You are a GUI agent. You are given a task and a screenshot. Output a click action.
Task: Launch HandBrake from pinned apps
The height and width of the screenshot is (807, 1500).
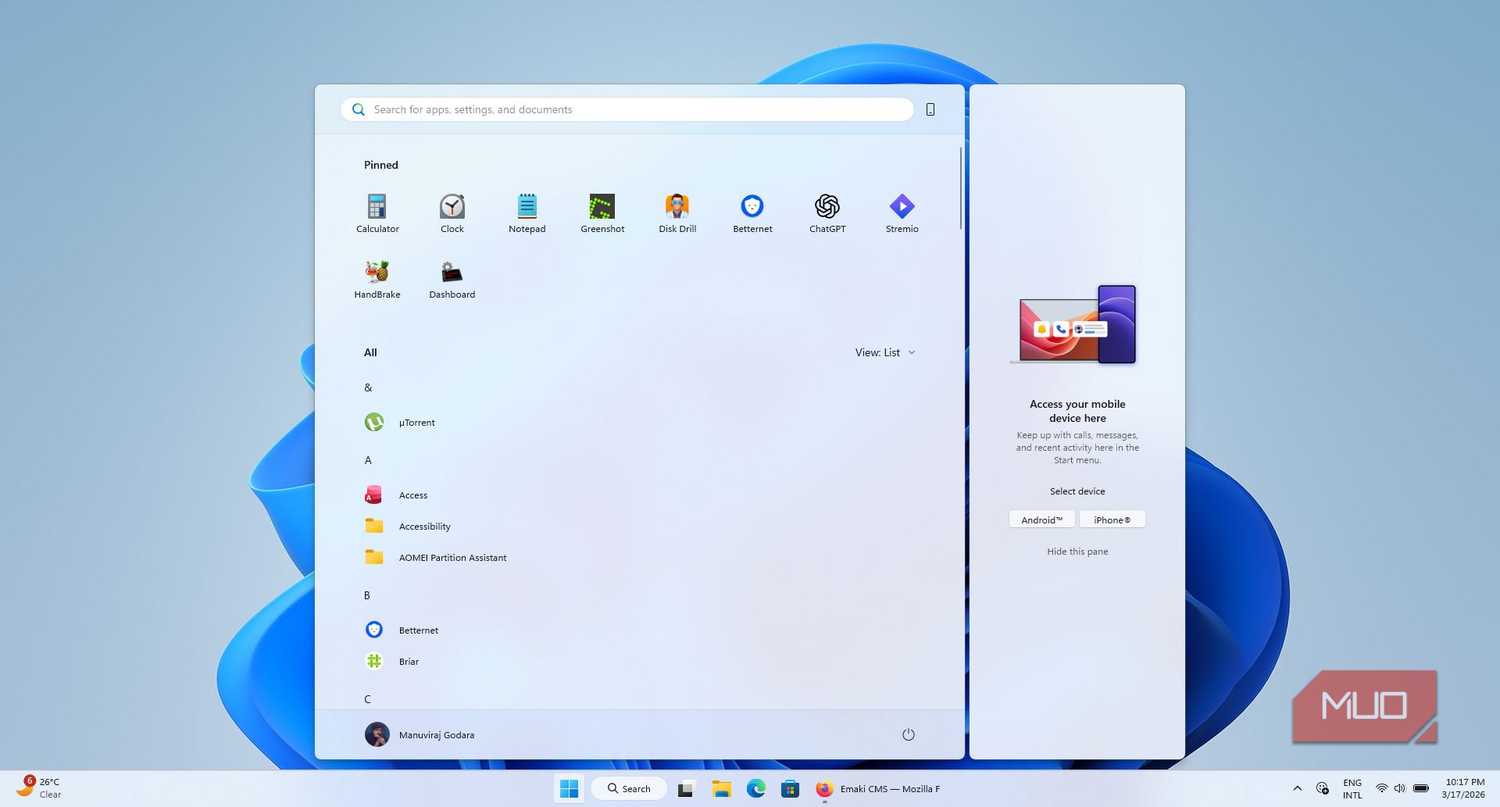pos(377,280)
